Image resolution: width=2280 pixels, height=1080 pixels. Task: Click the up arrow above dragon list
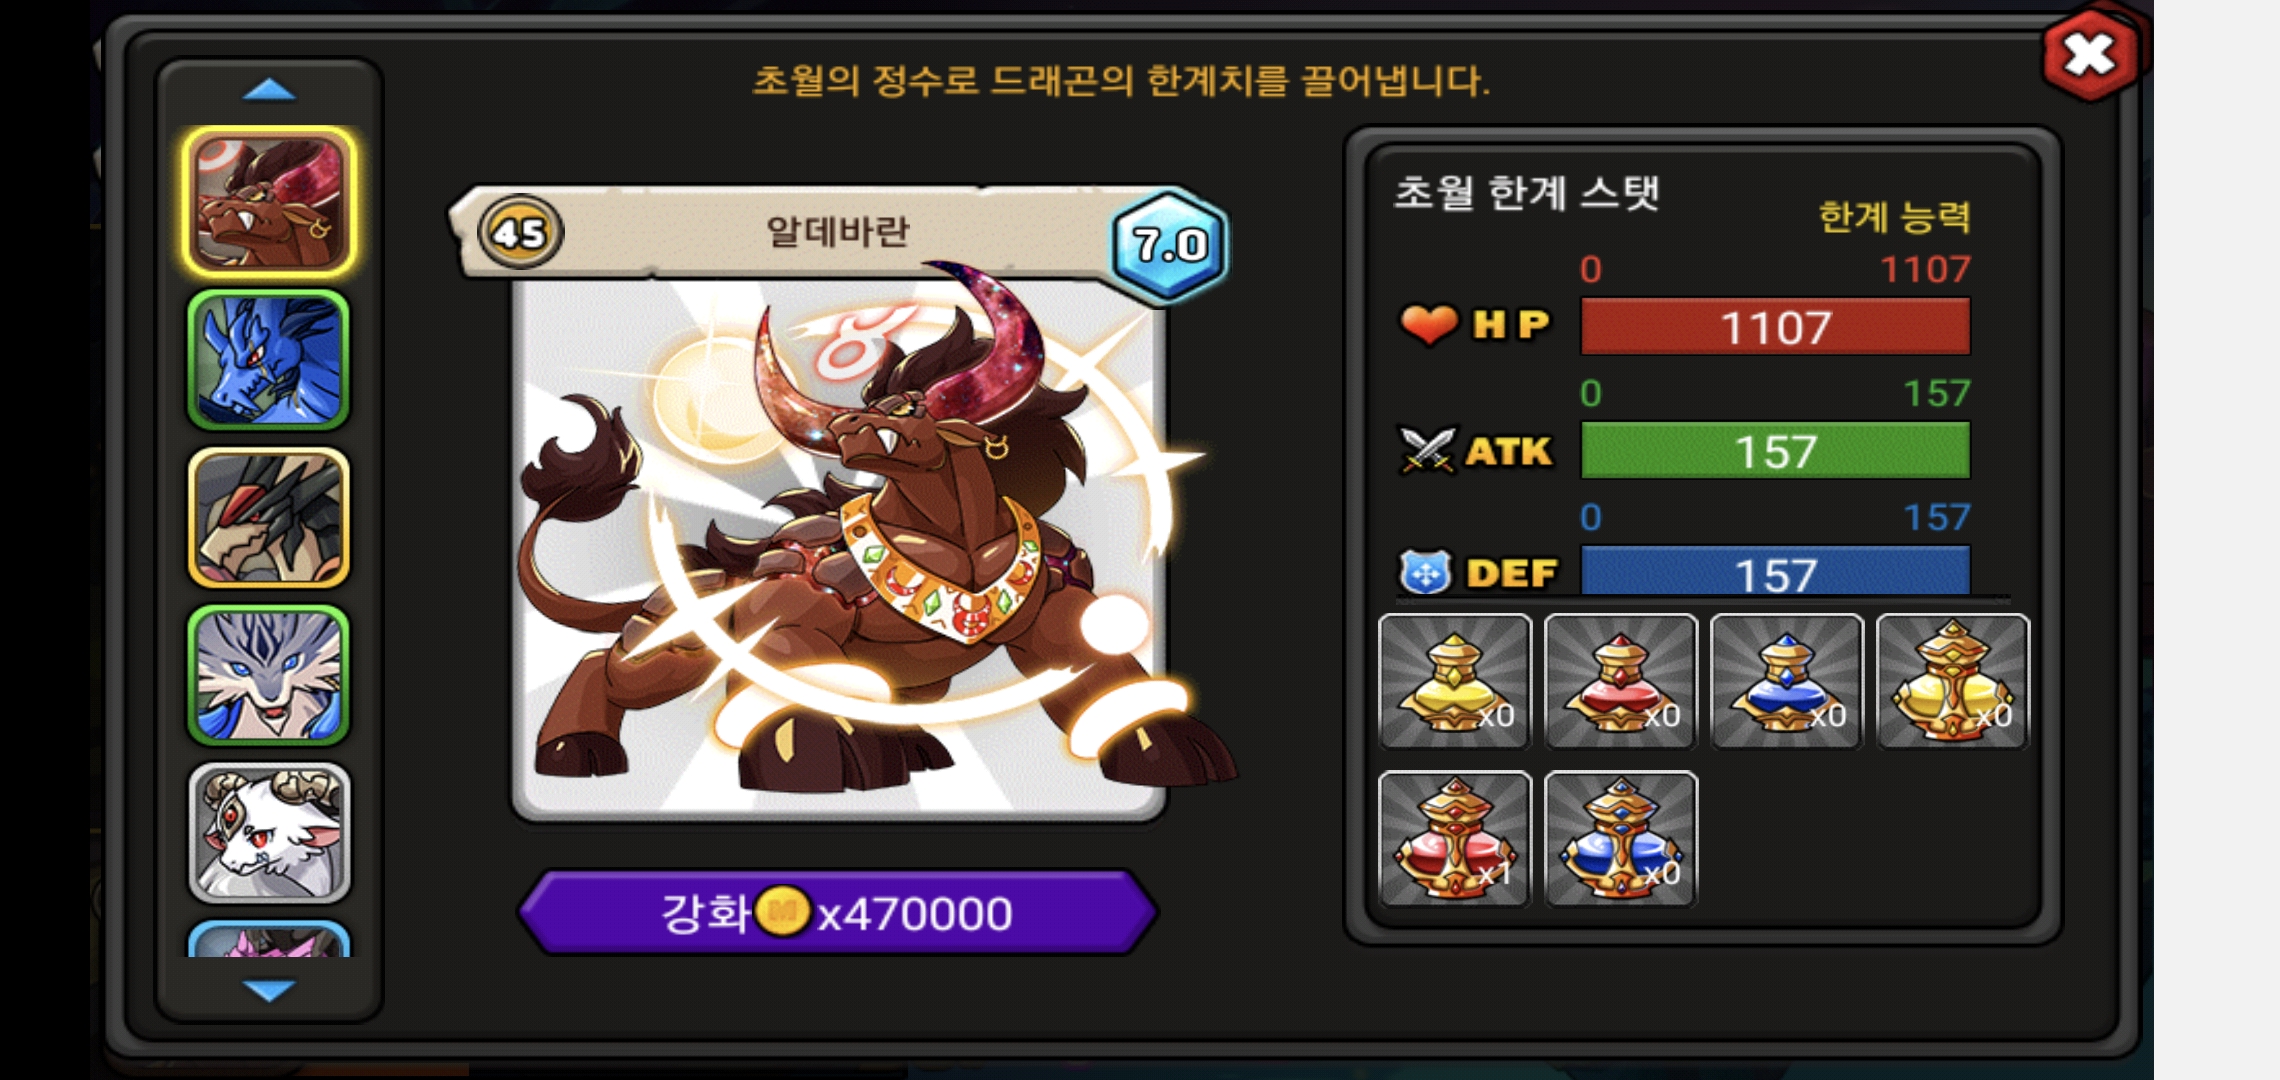click(x=269, y=91)
